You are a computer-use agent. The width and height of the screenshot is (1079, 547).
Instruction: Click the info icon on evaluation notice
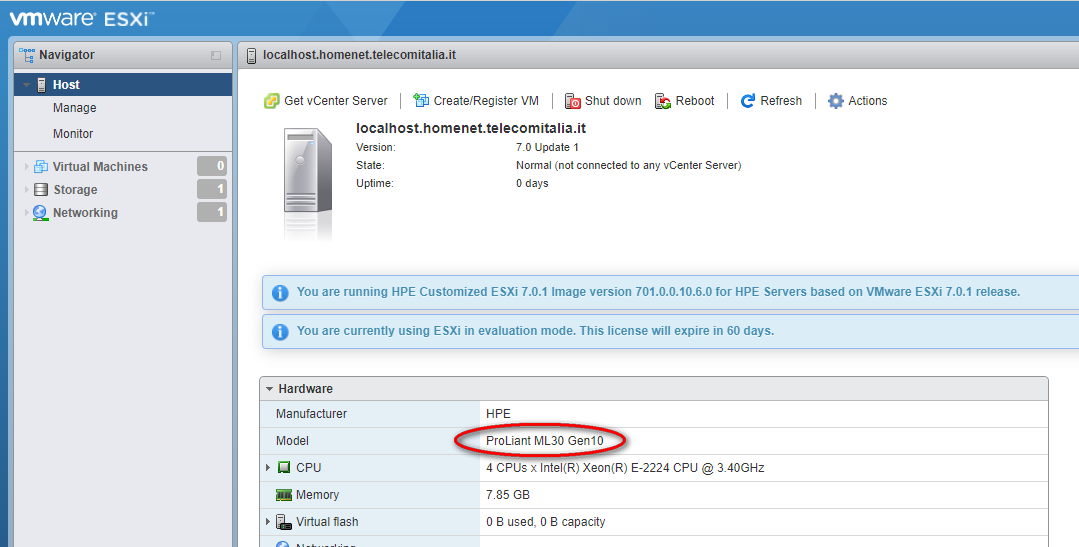(x=280, y=332)
